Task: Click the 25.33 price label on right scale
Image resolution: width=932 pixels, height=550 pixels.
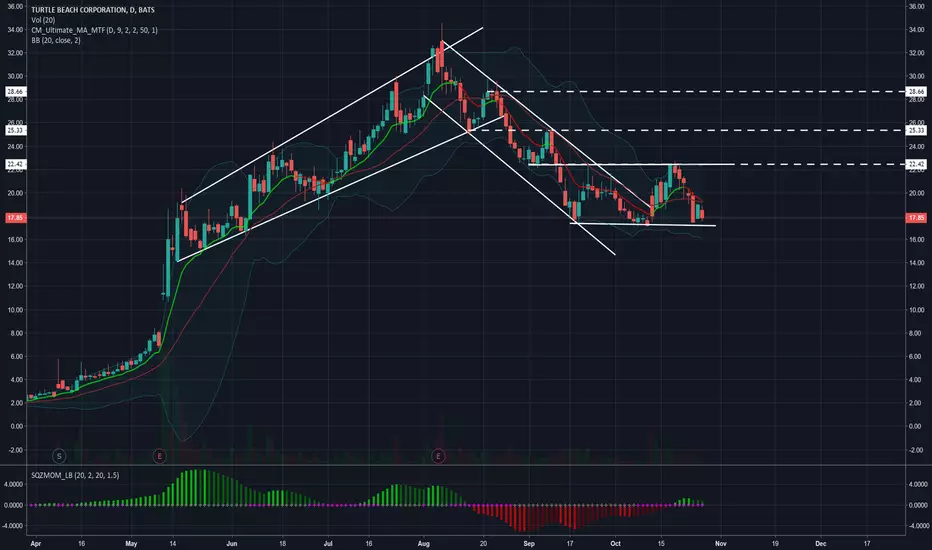Action: pos(916,130)
